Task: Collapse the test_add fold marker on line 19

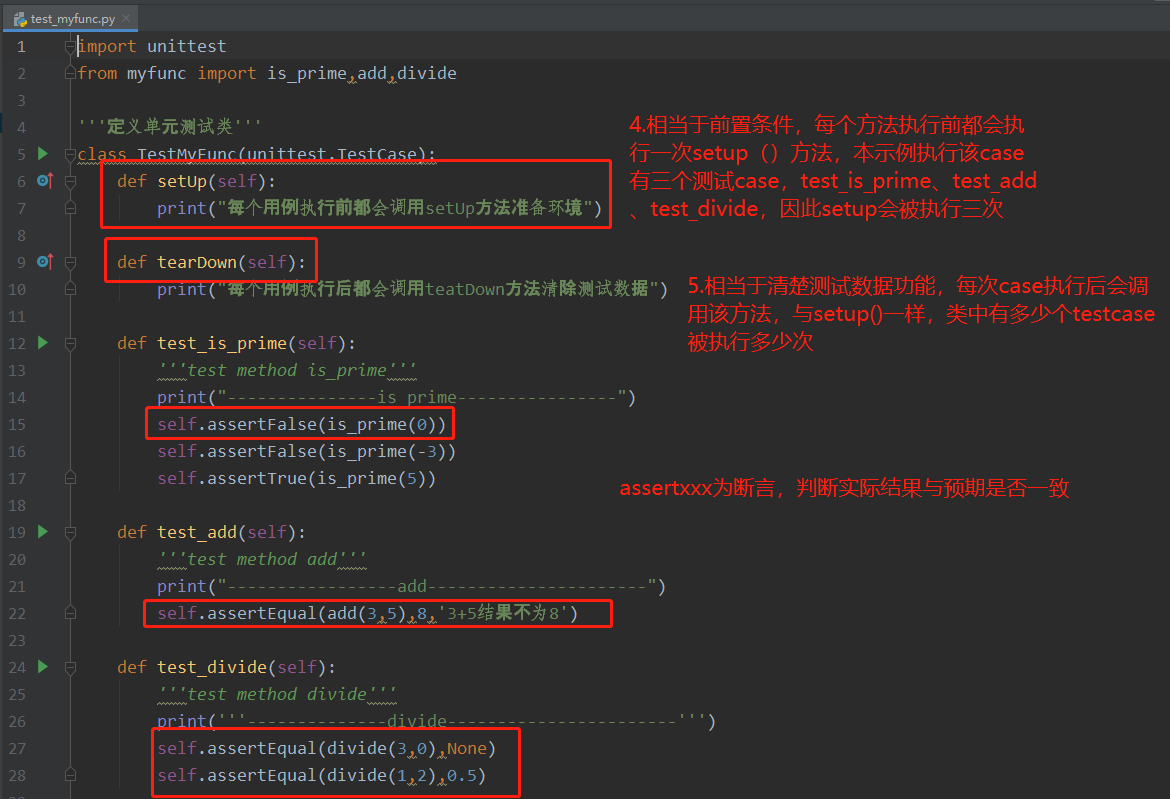Action: coord(70,533)
